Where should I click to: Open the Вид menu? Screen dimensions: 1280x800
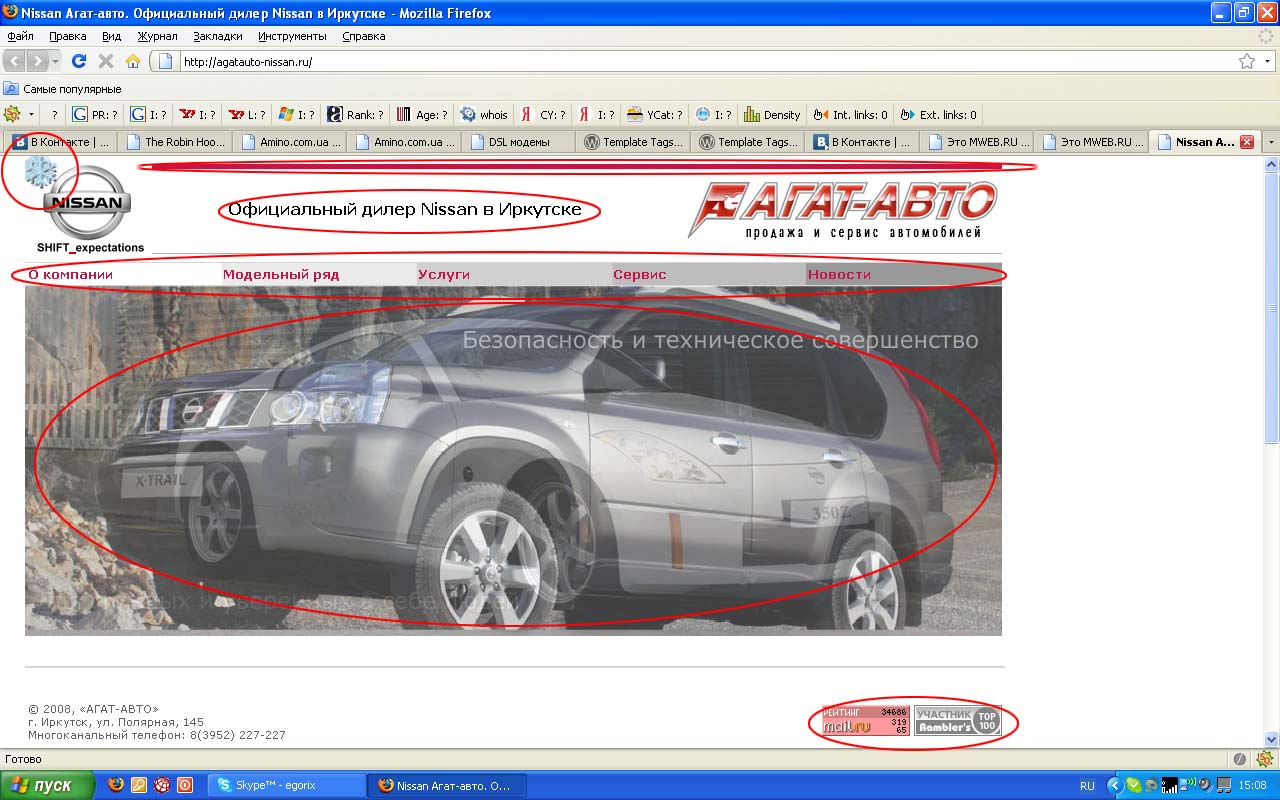112,36
